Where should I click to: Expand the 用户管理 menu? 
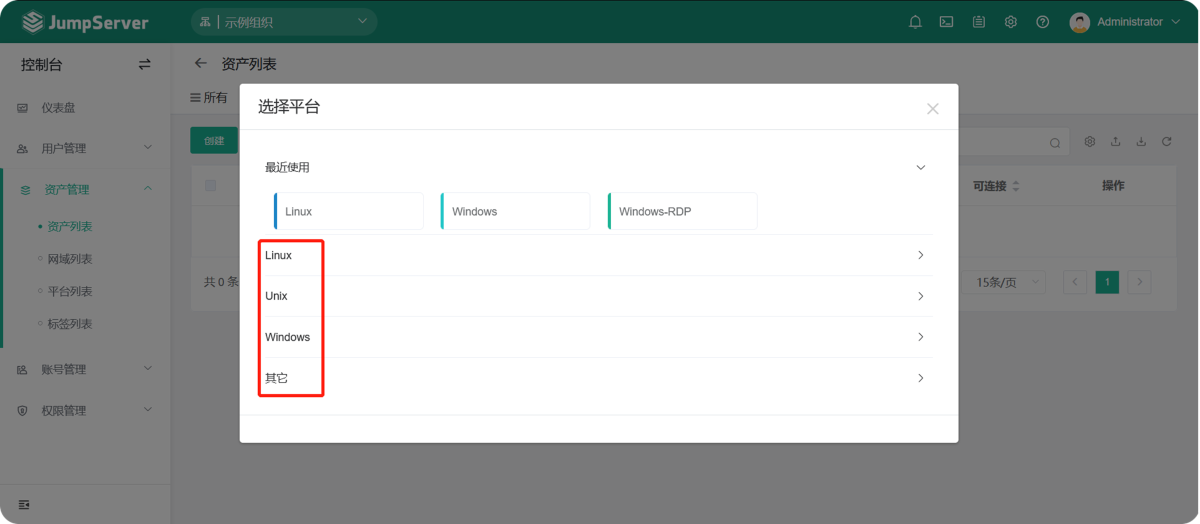pyautogui.click(x=148, y=148)
